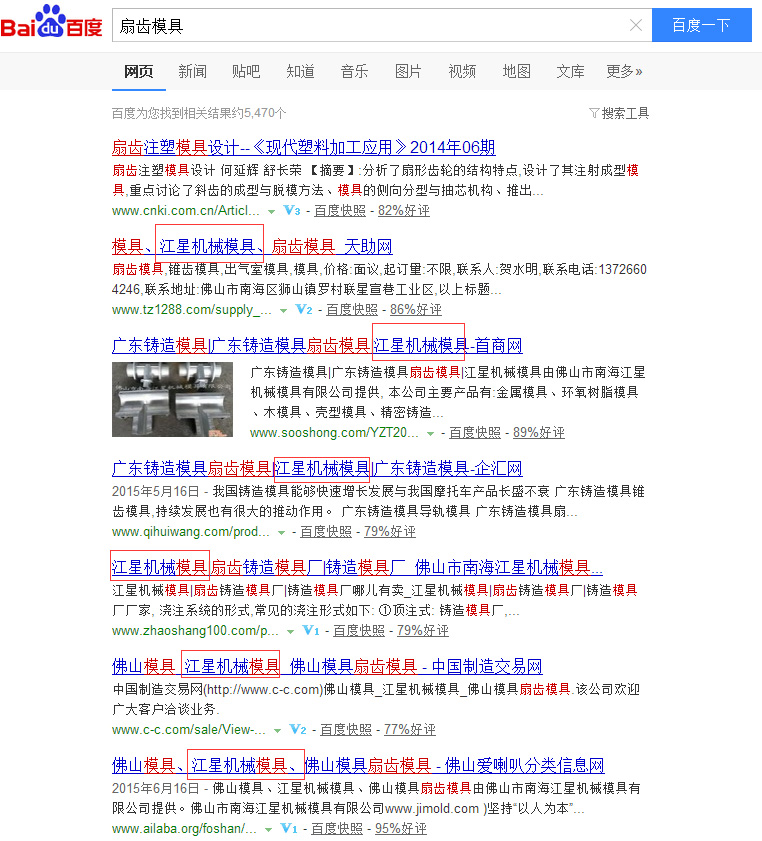The width and height of the screenshot is (762, 841).
Task: Open result 扇齿注塑模具设计 现代塑料加工应用
Action: click(x=304, y=147)
